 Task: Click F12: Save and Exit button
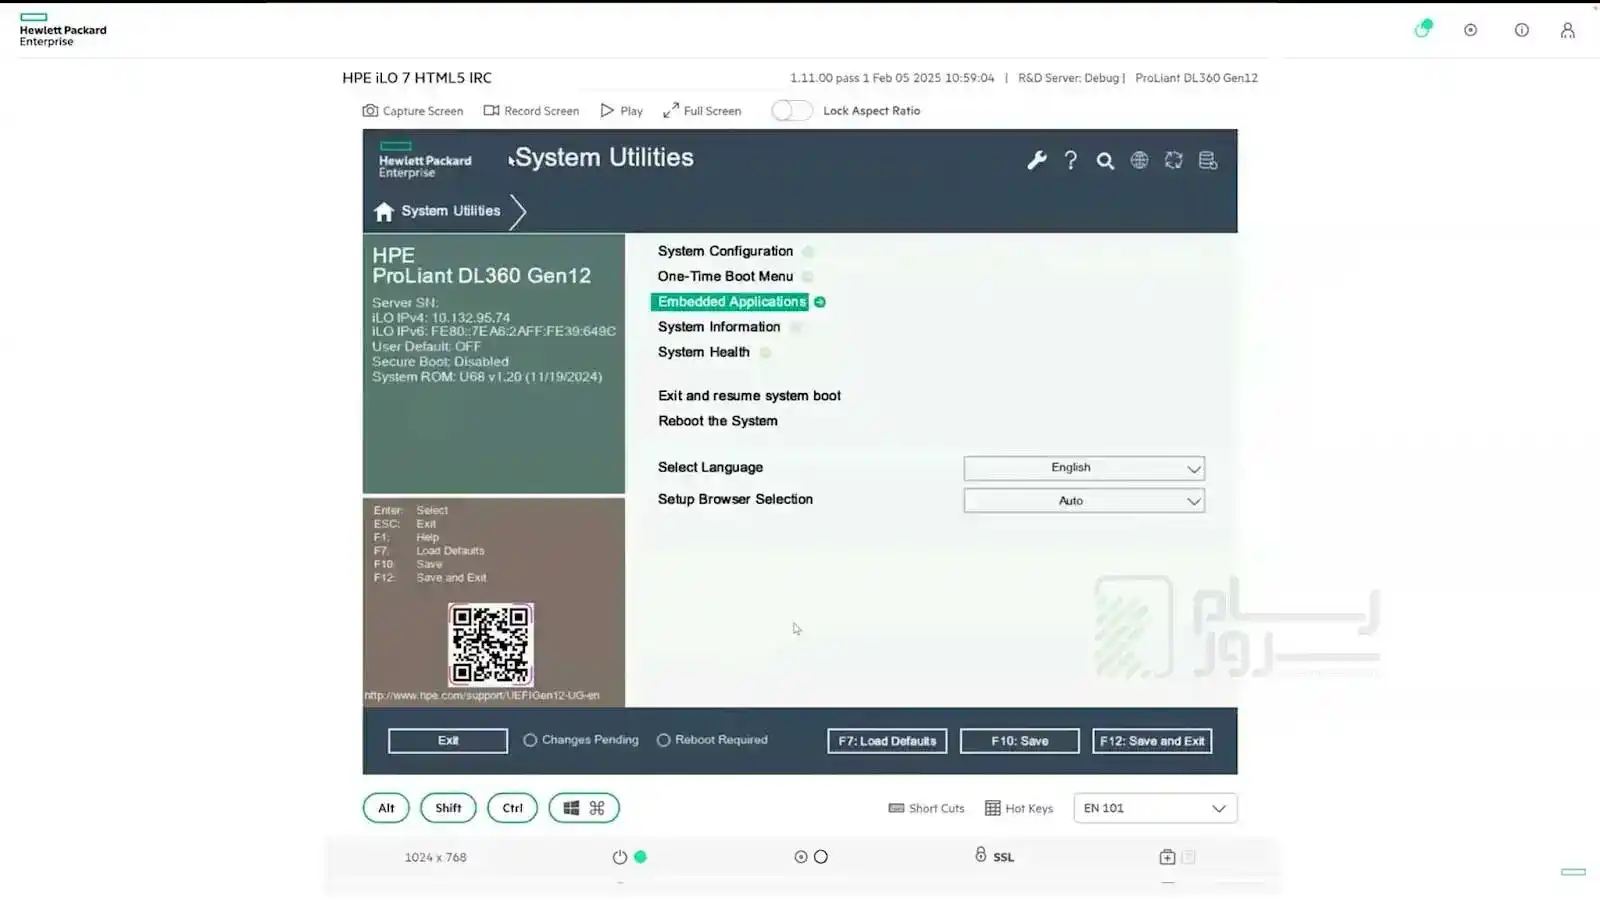click(1152, 741)
